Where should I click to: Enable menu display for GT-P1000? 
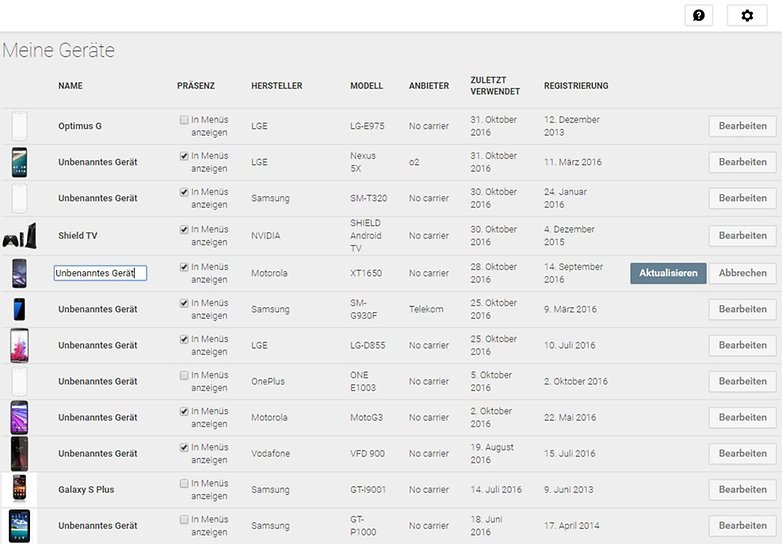pos(184,520)
